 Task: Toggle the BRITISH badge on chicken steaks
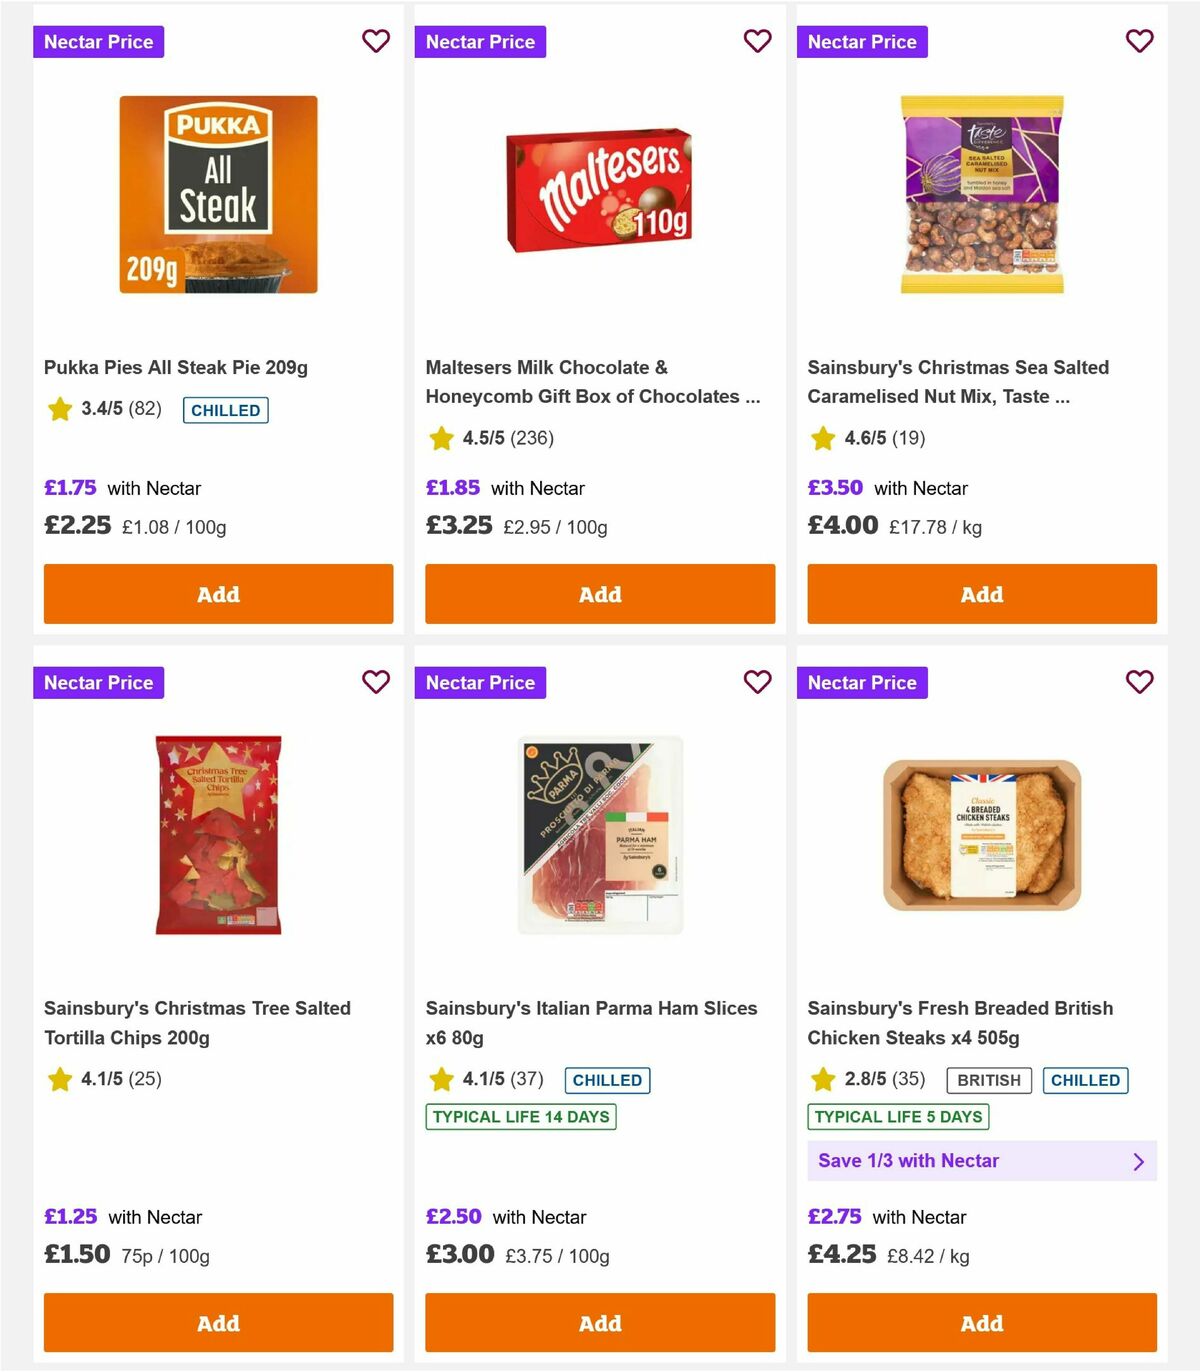(x=988, y=1080)
